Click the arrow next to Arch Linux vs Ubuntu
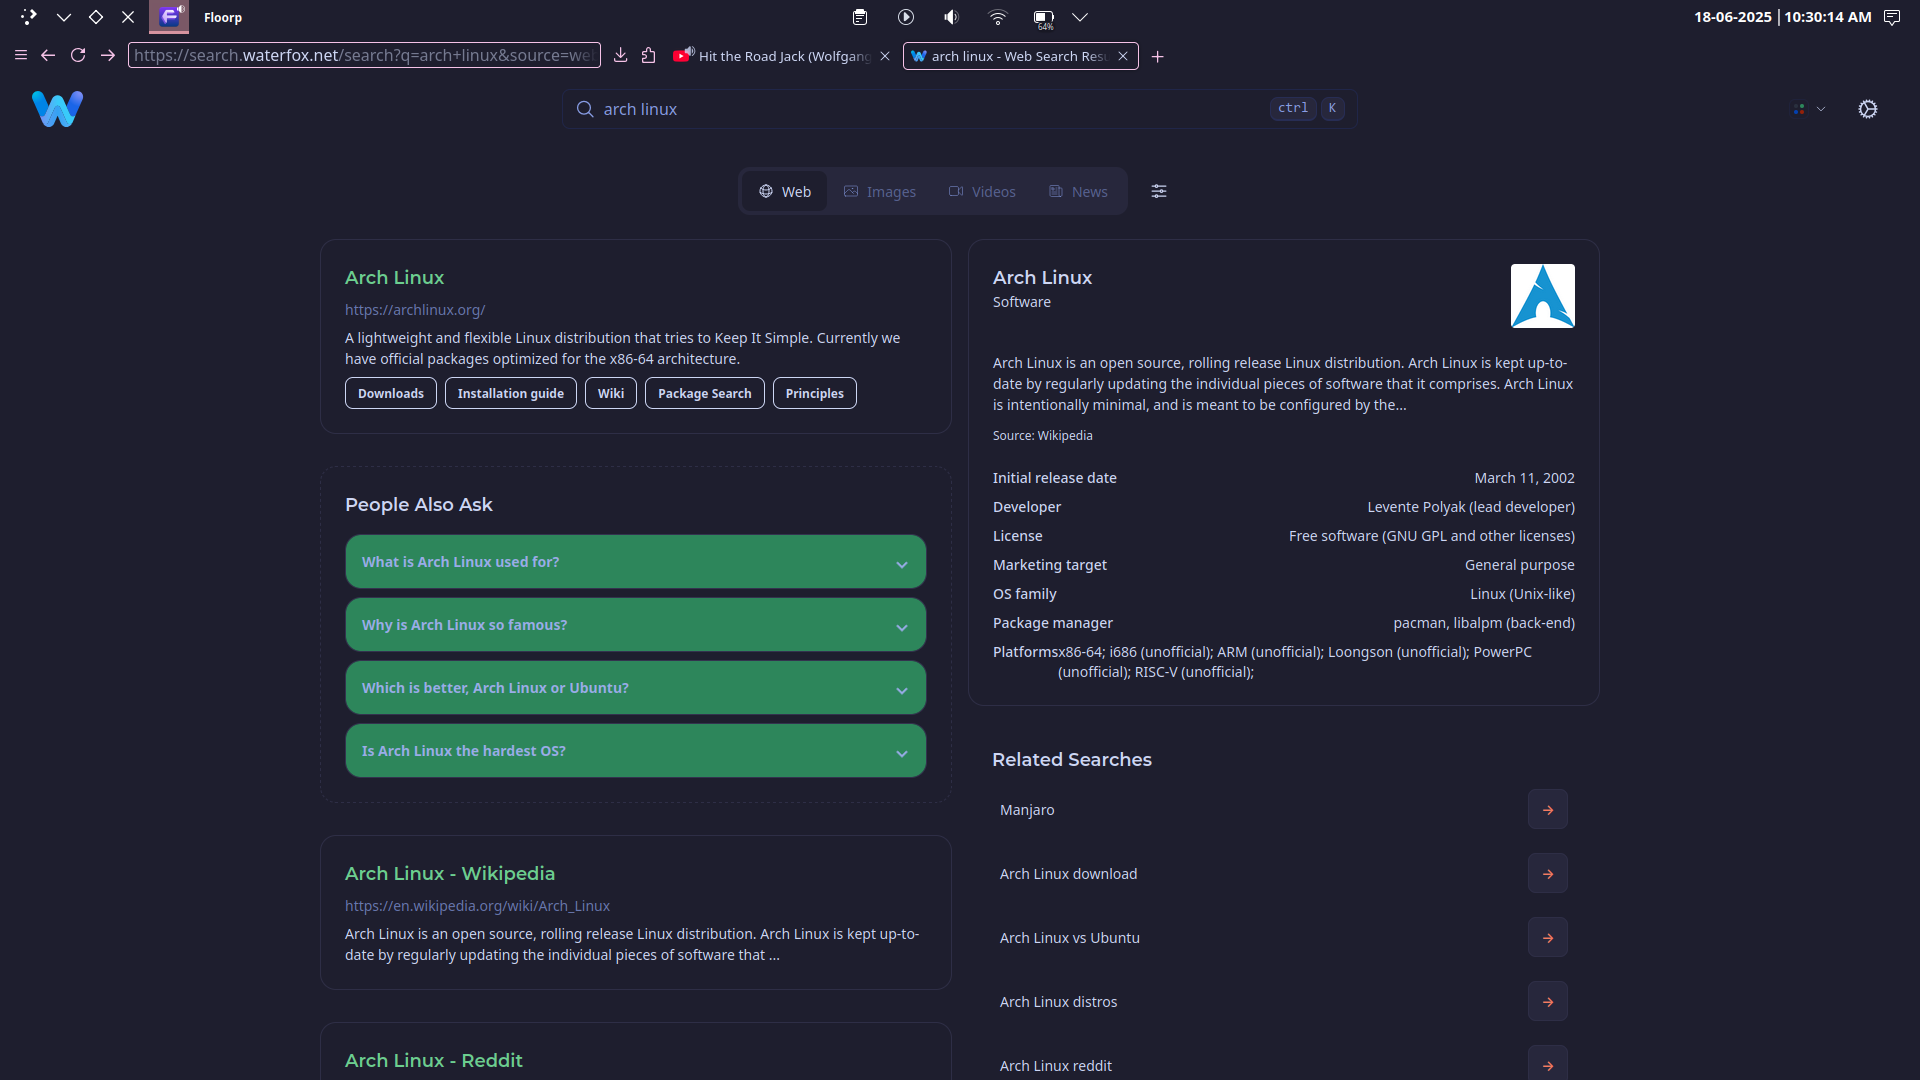Image resolution: width=1920 pixels, height=1080 pixels. pyautogui.click(x=1547, y=938)
